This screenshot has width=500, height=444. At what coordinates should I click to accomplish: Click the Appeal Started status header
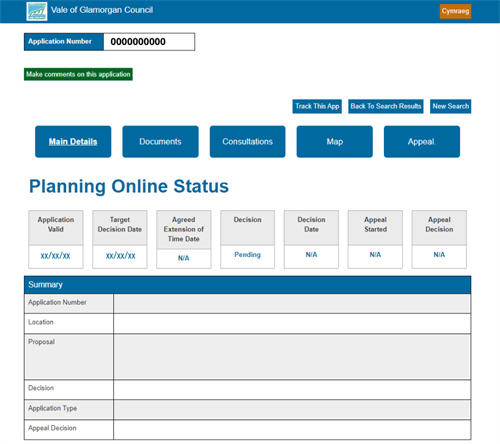[375, 228]
